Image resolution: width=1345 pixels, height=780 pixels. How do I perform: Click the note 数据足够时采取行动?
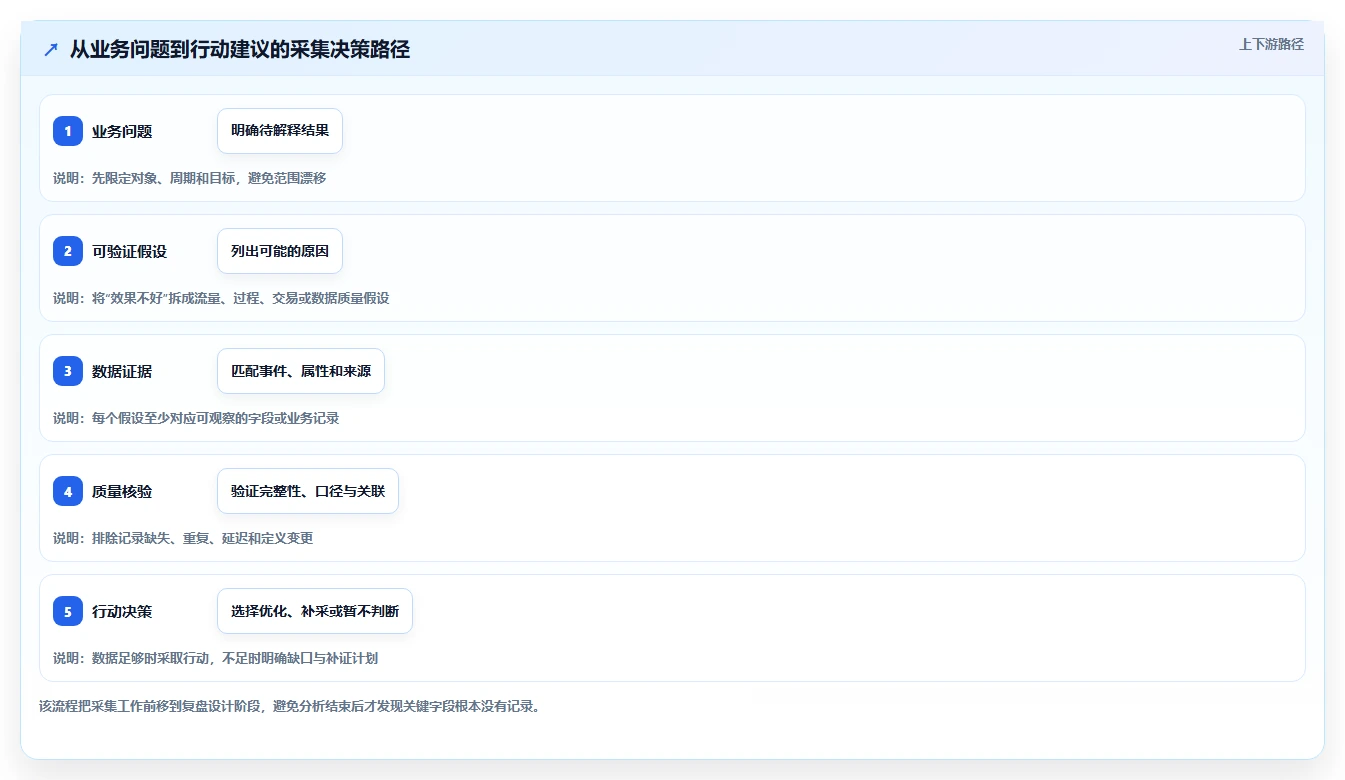tap(215, 658)
